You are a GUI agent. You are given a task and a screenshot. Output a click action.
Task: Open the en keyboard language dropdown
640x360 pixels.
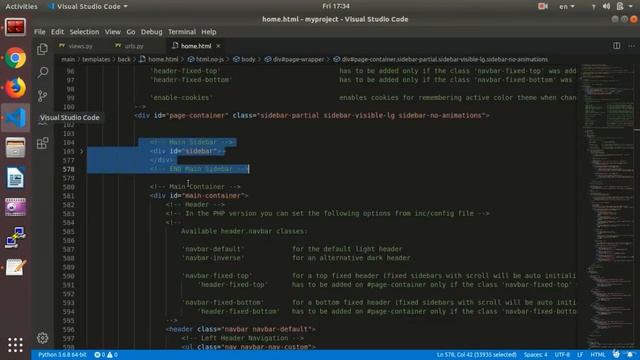pyautogui.click(x=567, y=6)
